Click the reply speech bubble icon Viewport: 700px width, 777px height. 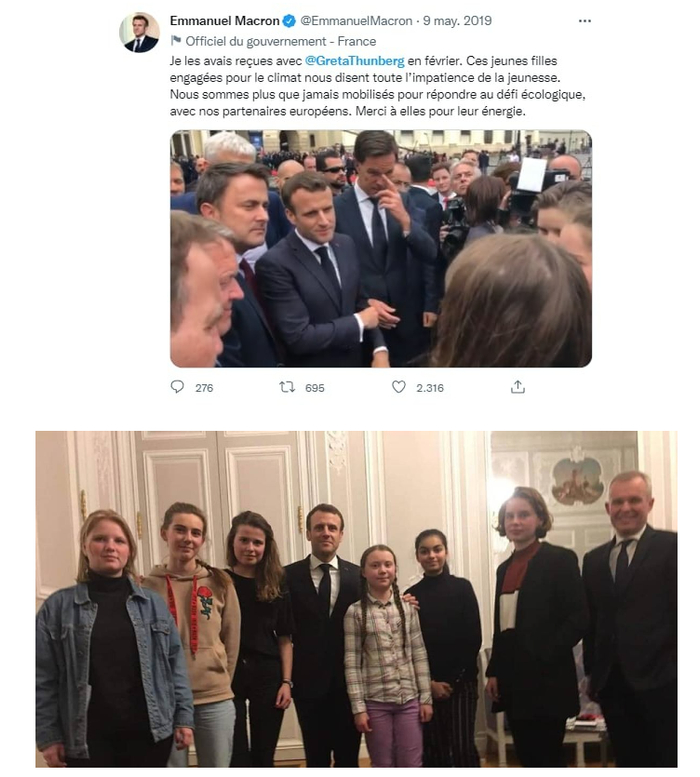tap(177, 387)
